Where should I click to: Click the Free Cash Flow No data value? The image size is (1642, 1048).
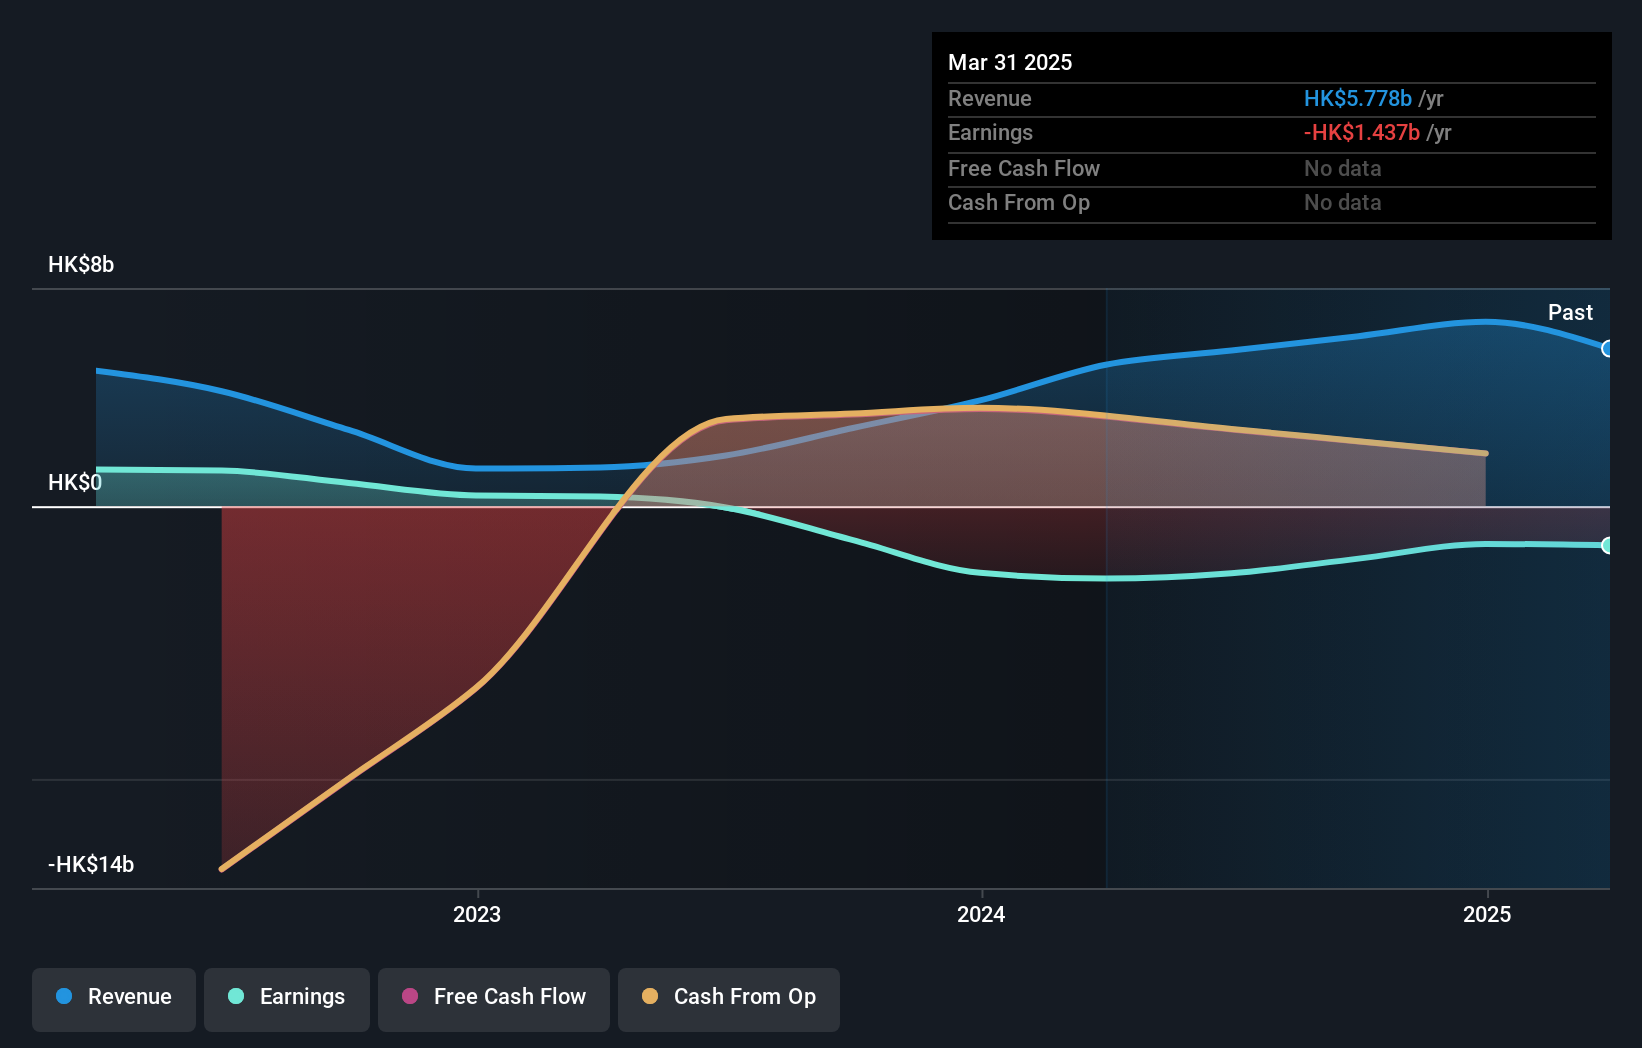pos(1343,168)
